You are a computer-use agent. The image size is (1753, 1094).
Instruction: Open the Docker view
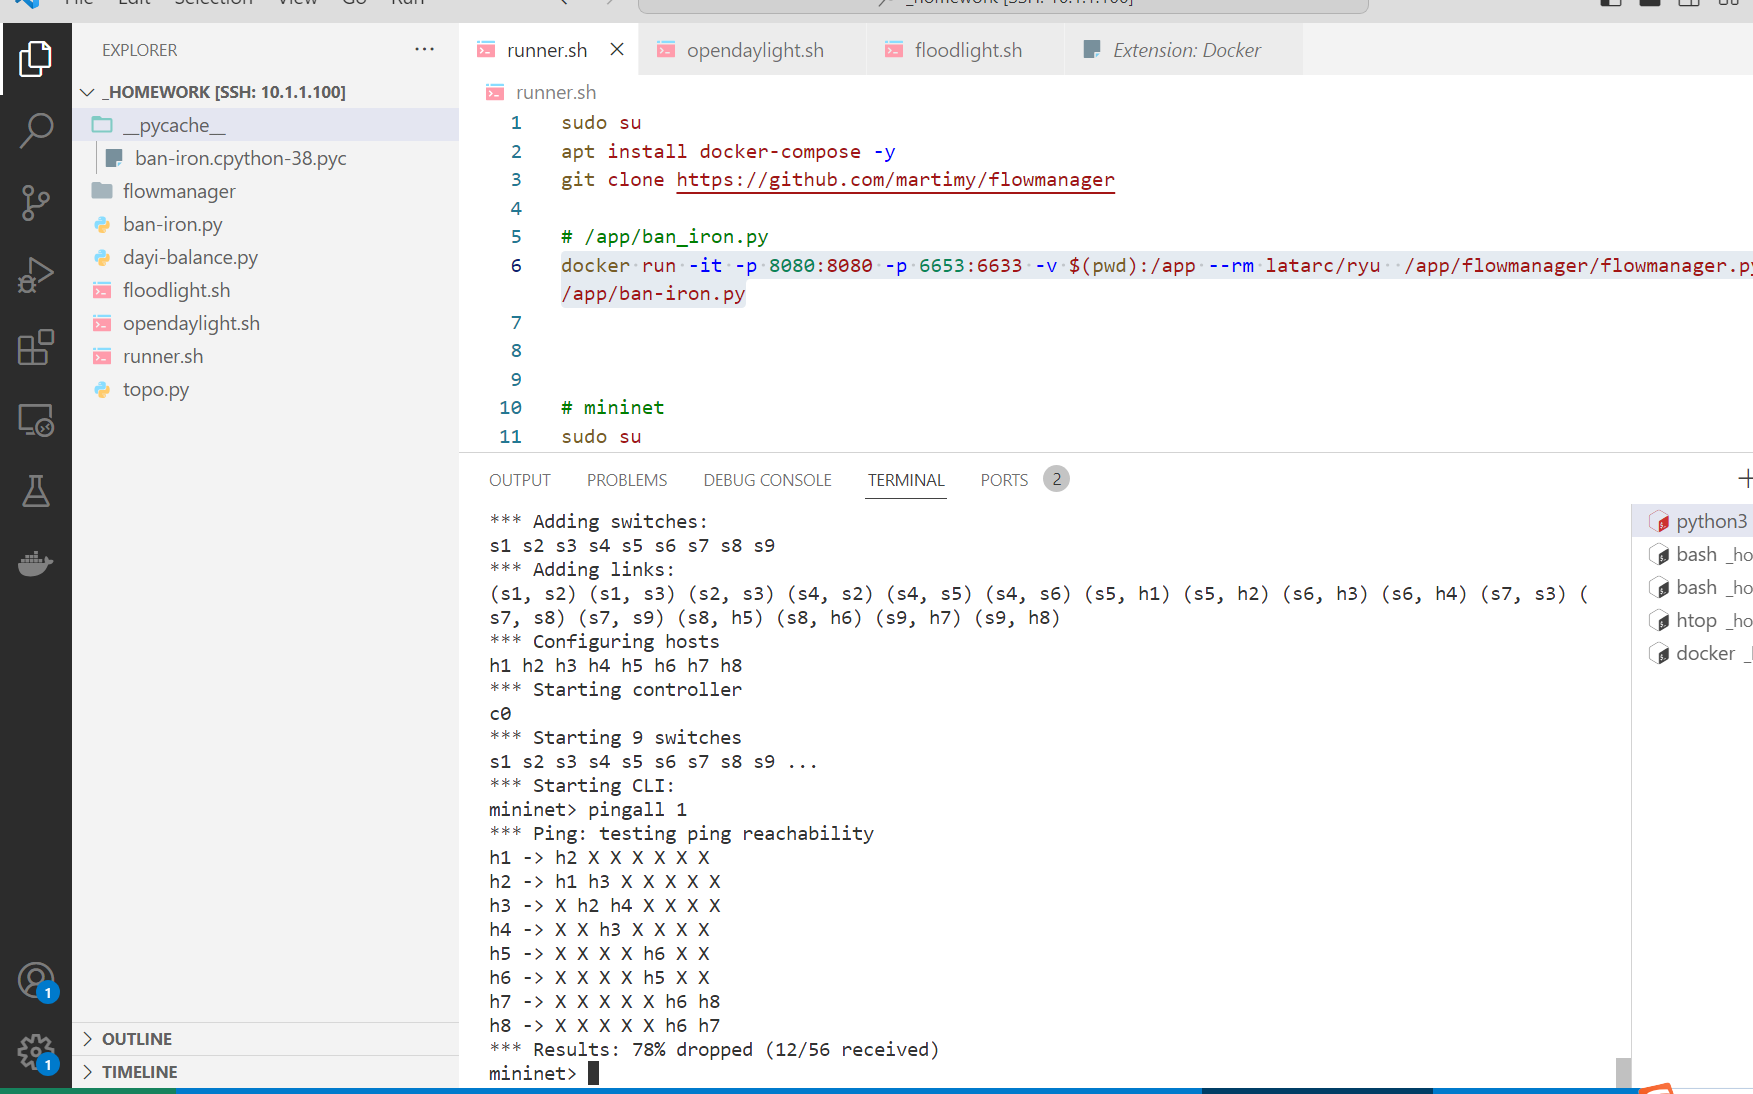[x=35, y=563]
